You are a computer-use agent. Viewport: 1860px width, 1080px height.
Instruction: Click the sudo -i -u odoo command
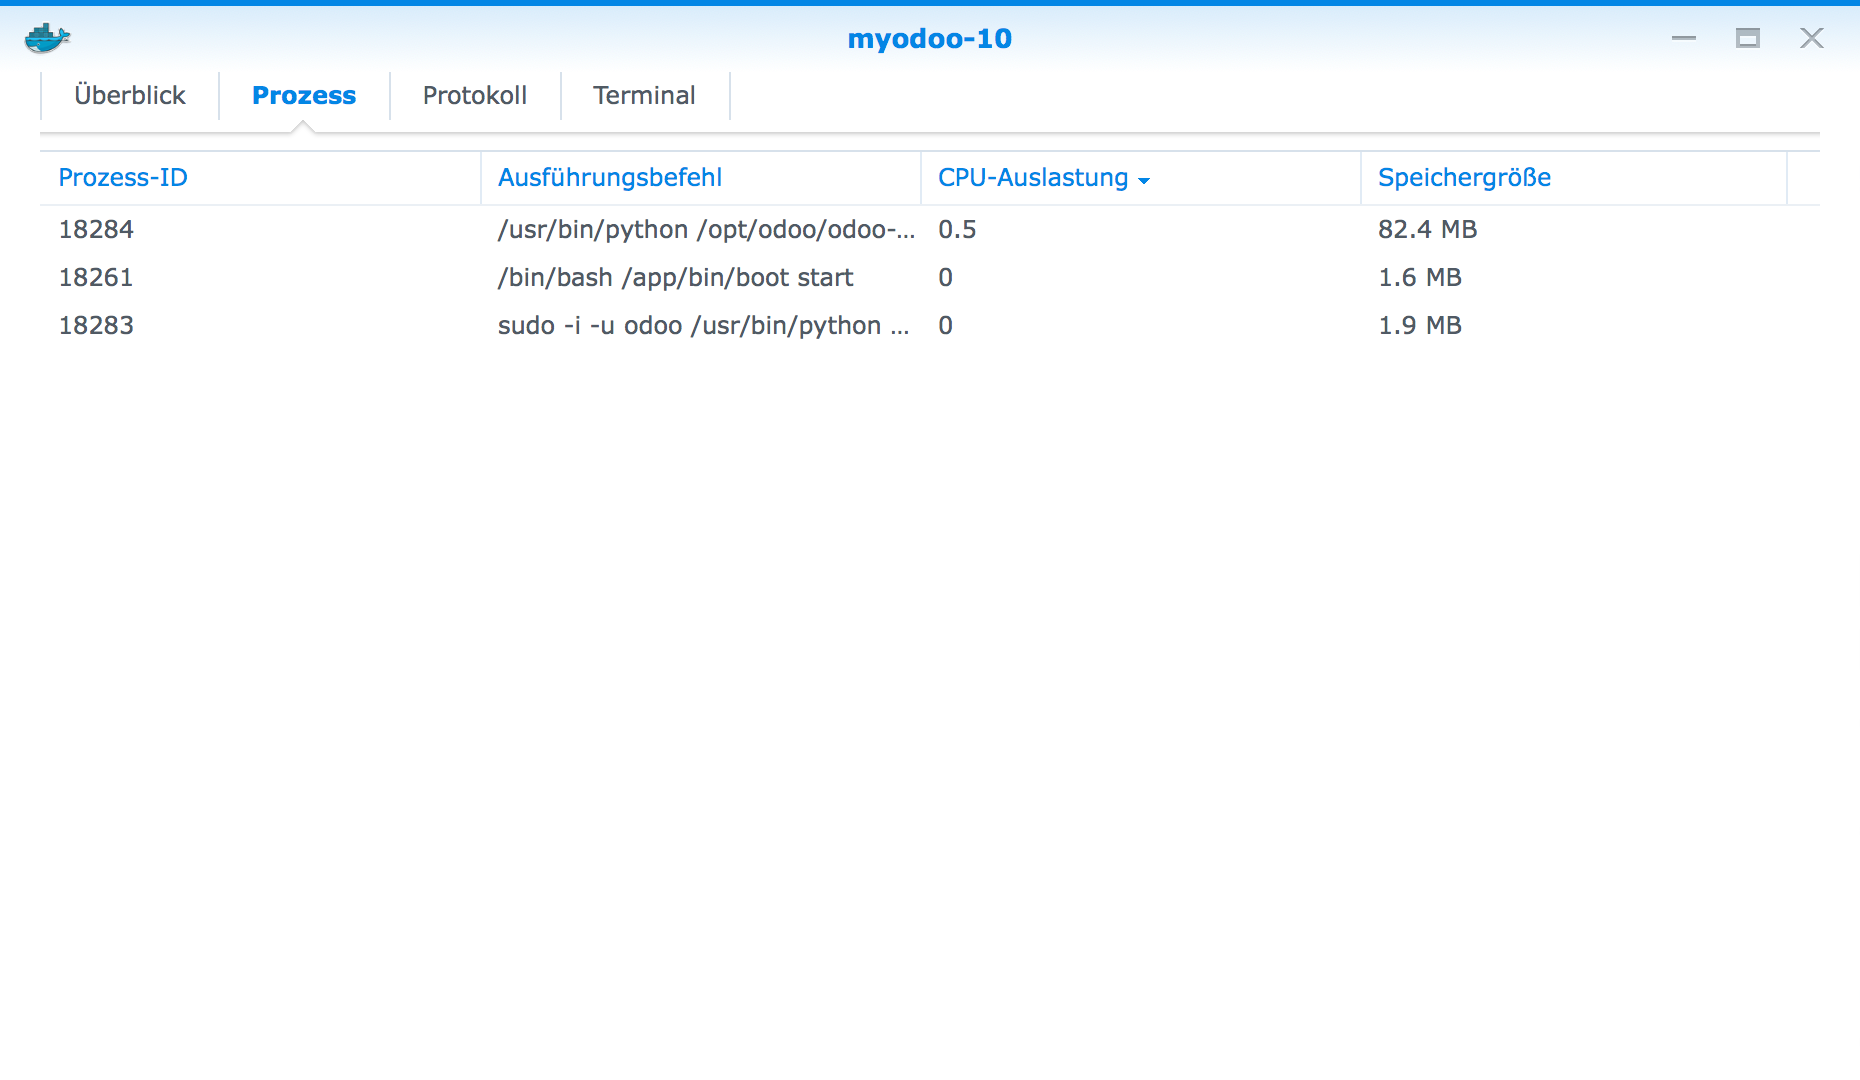pos(704,325)
